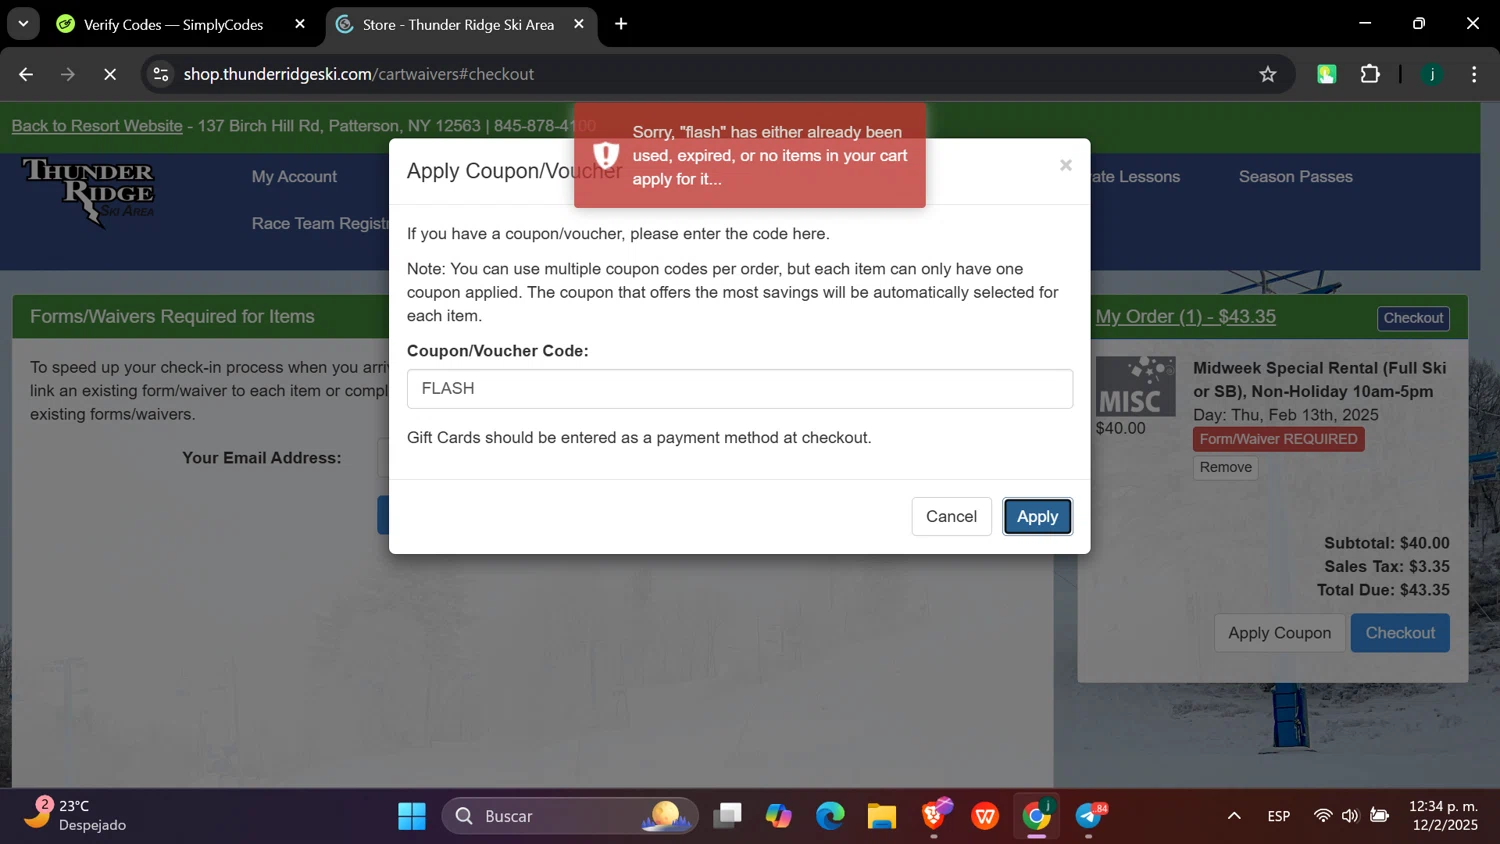The height and width of the screenshot is (844, 1500).
Task: Open the Windows Start menu
Action: [x=412, y=816]
